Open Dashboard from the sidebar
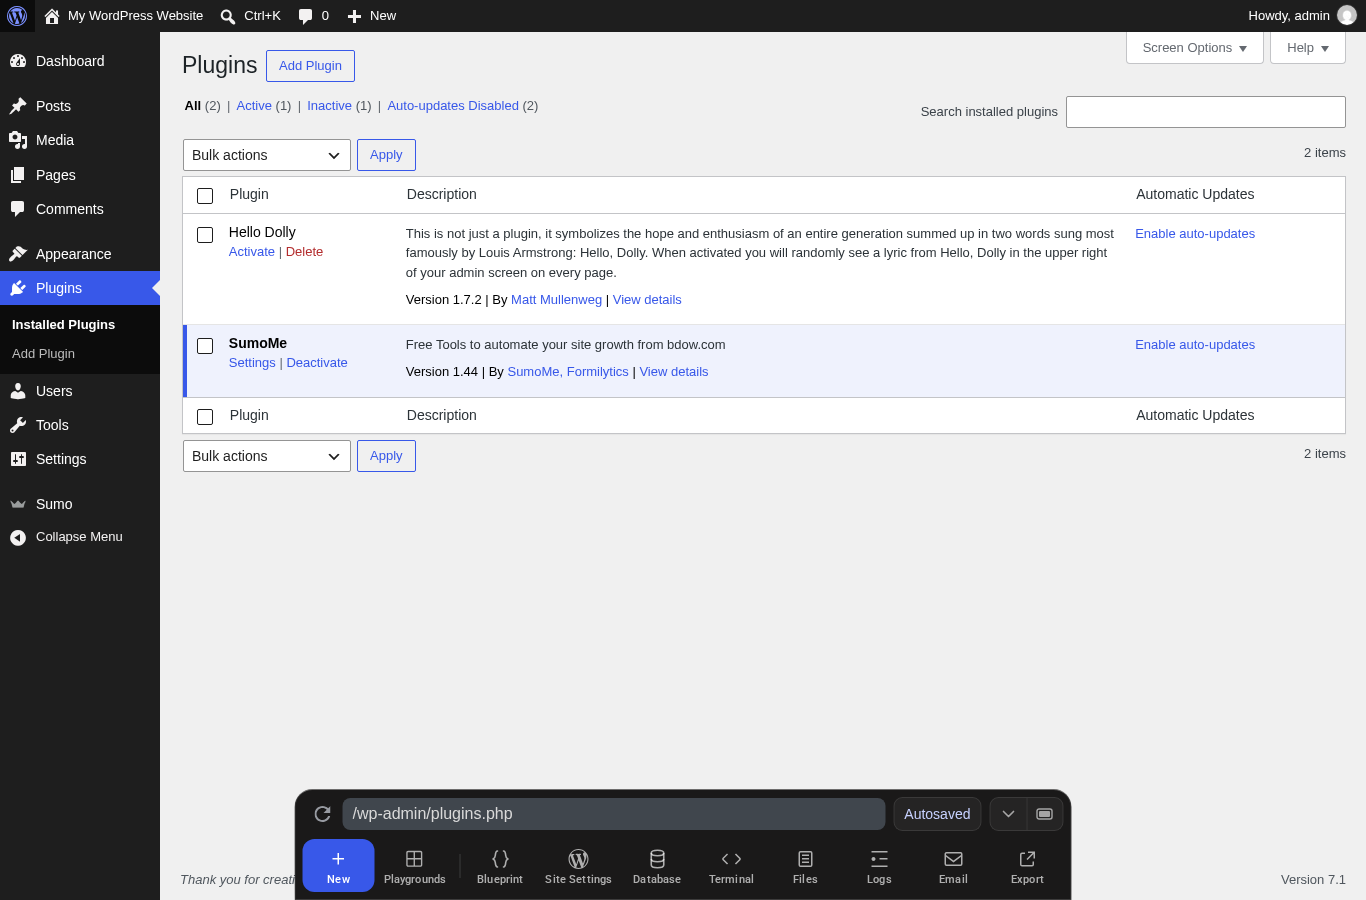This screenshot has height=900, width=1366. 80,61
